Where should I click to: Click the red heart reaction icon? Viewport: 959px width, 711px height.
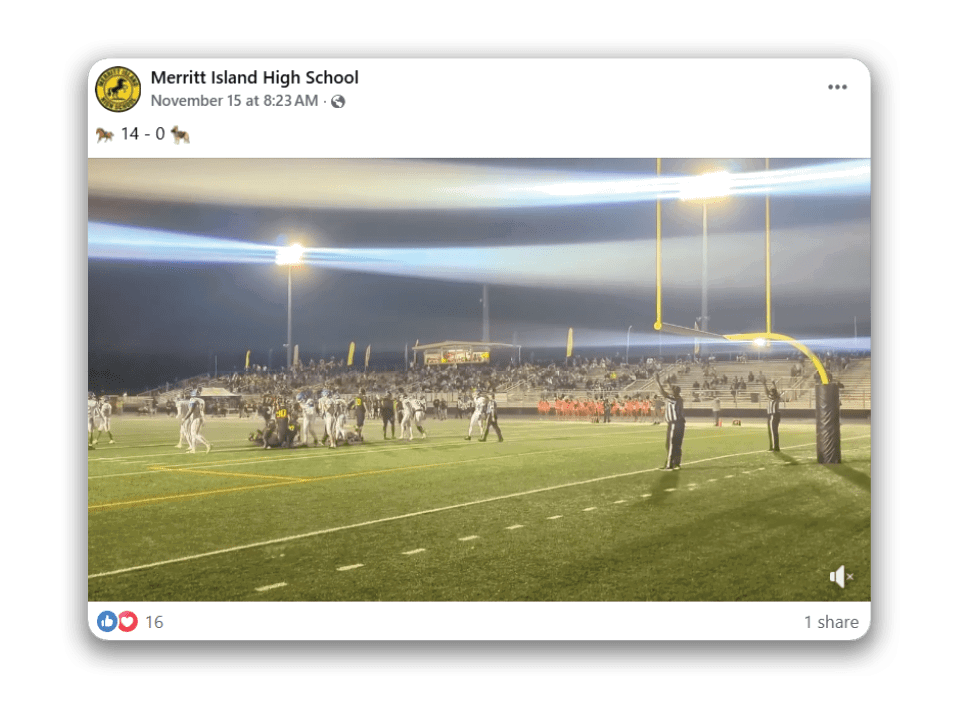(127, 622)
